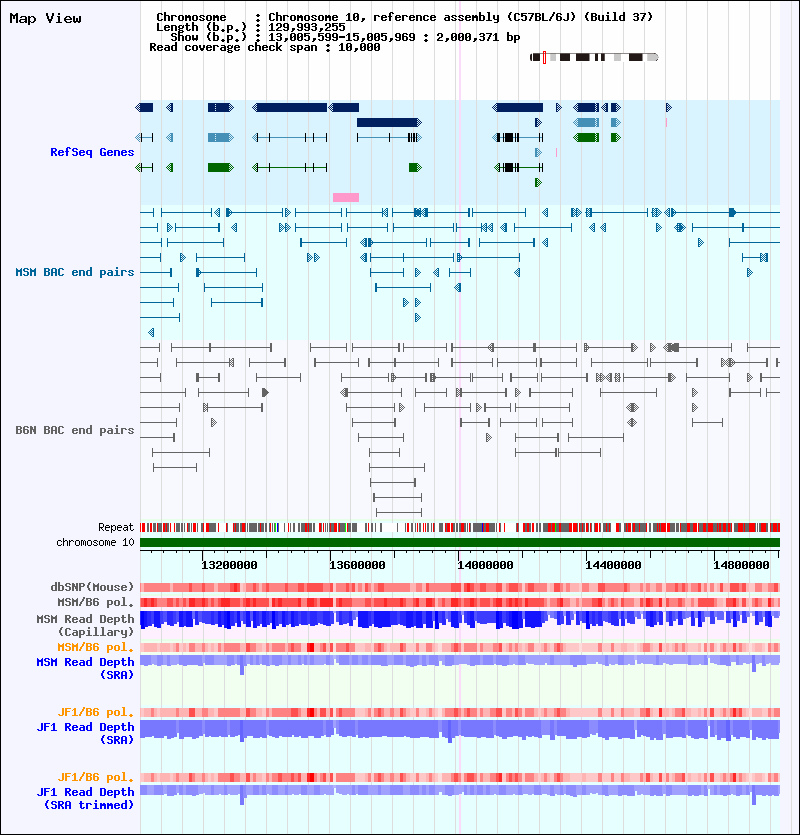Click black MSM/B6 pol. label below dbSNP(Mouse)
800x835 pixels.
(96, 602)
